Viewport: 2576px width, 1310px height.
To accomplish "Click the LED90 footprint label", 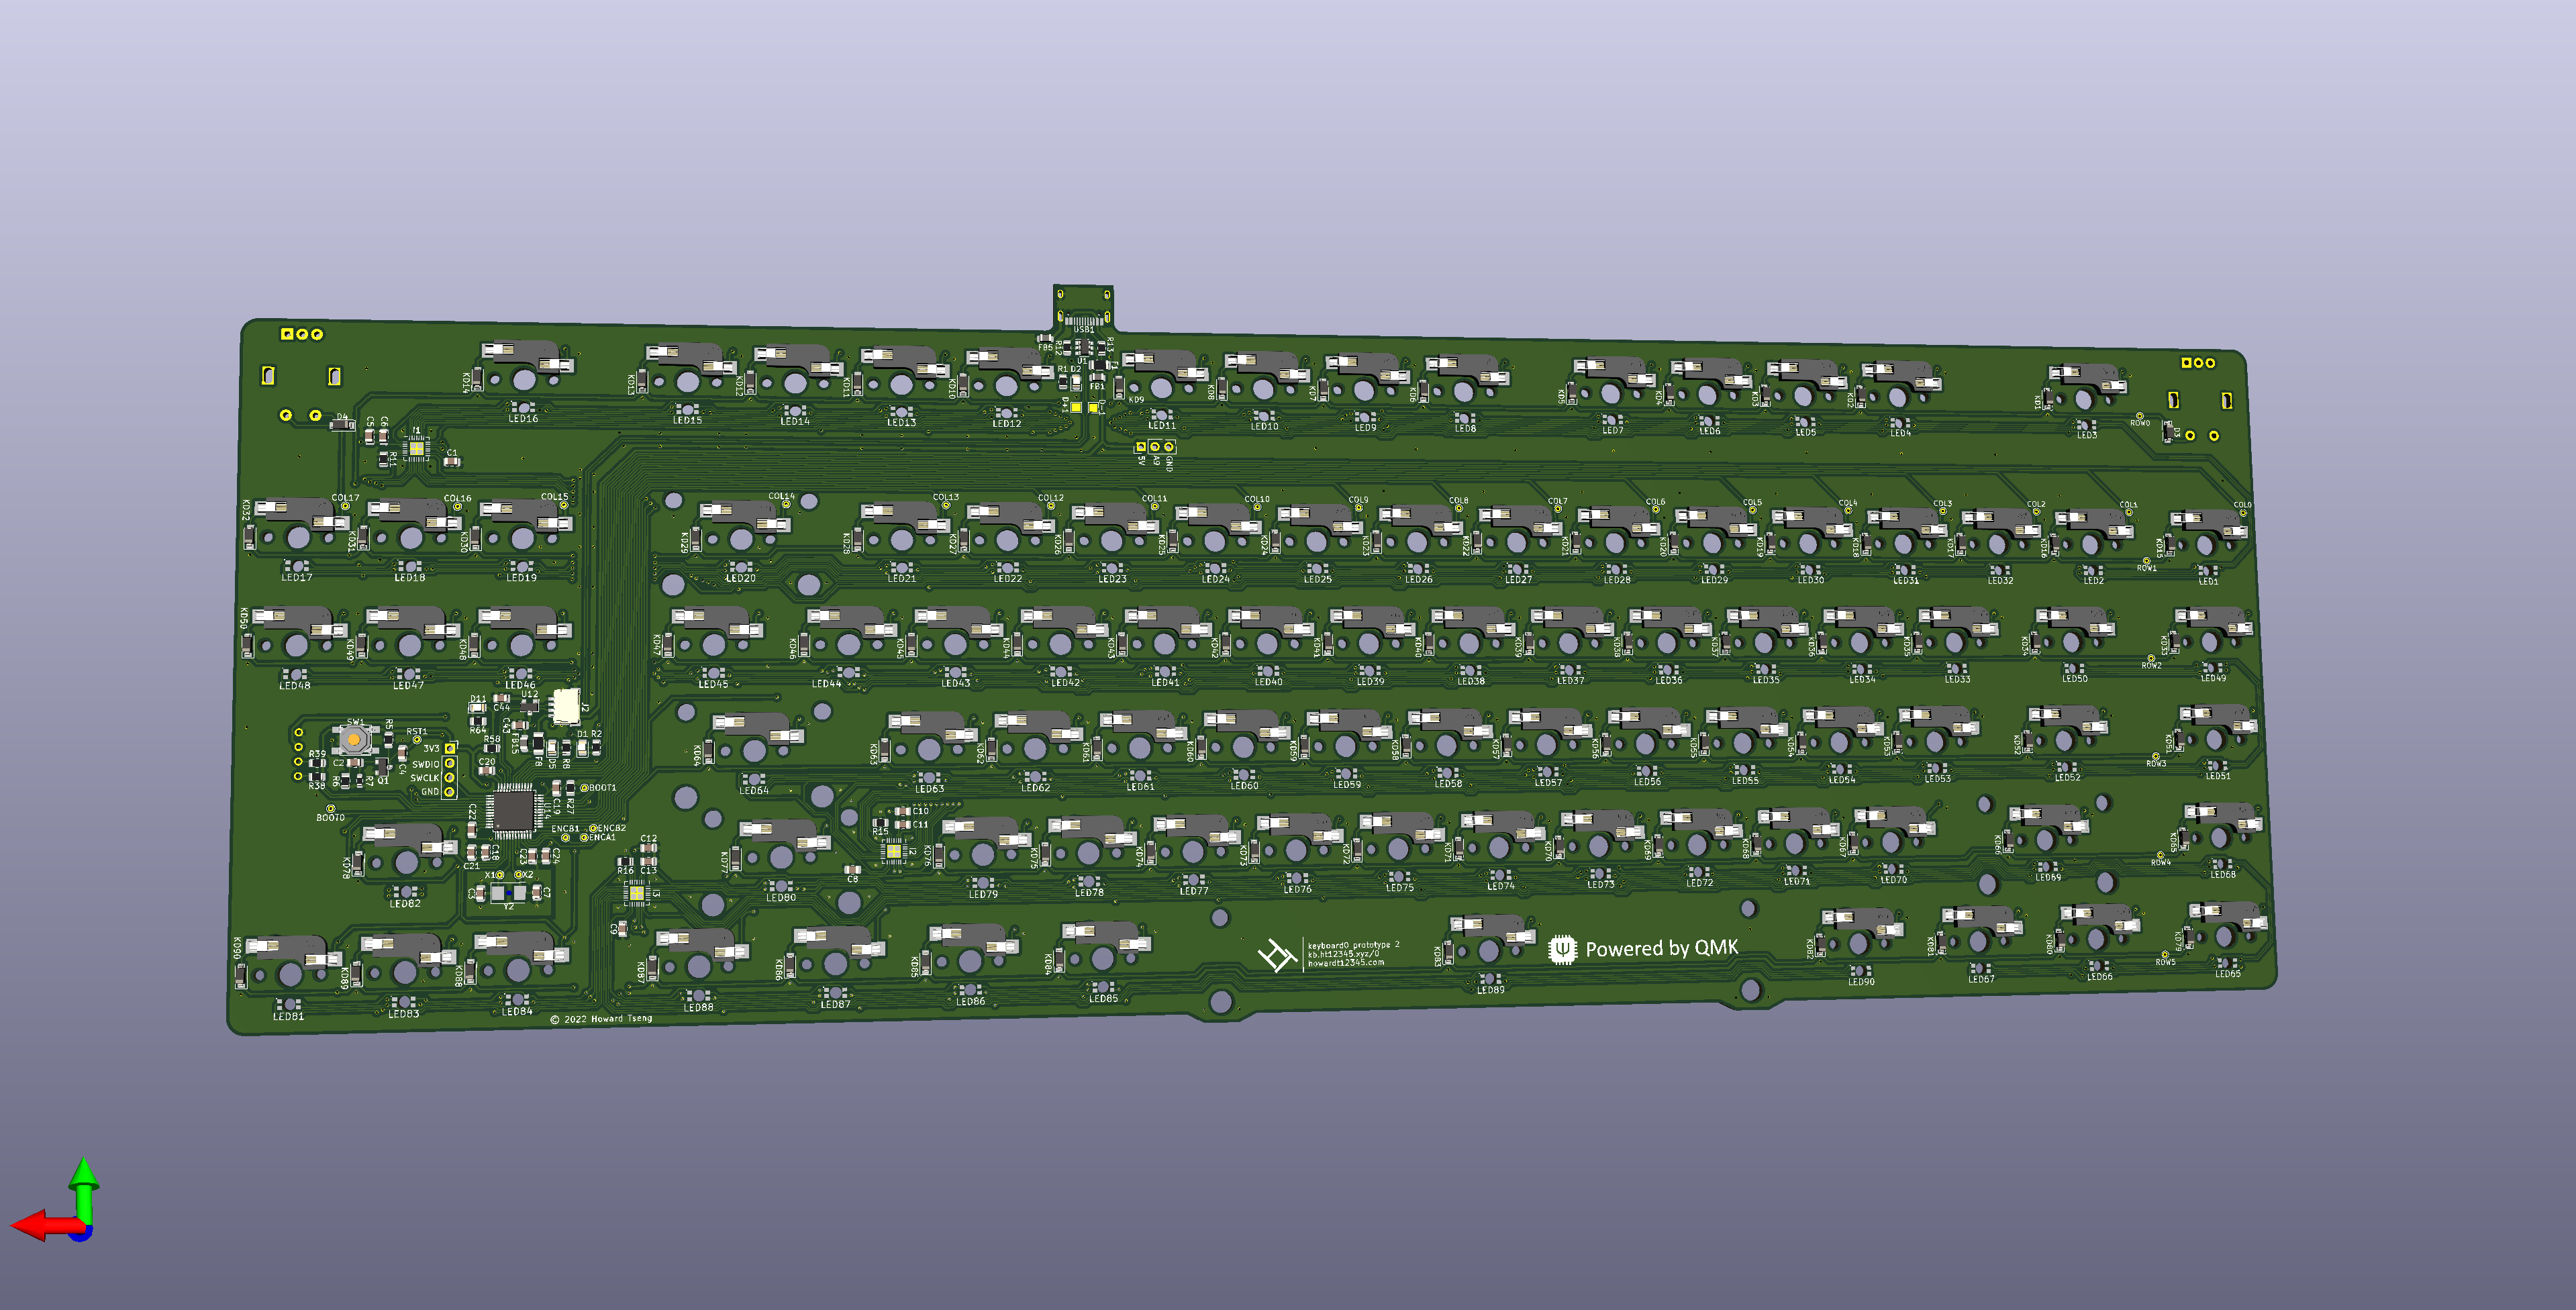I will click(x=1861, y=982).
